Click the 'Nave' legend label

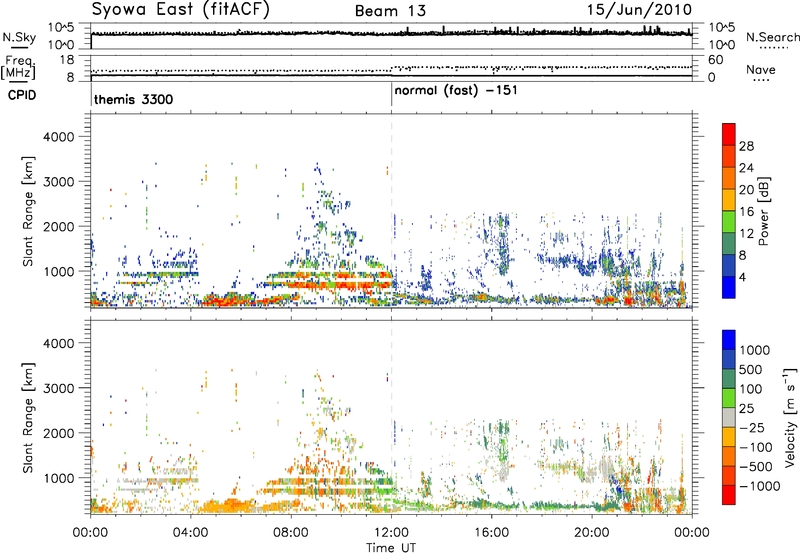click(761, 69)
